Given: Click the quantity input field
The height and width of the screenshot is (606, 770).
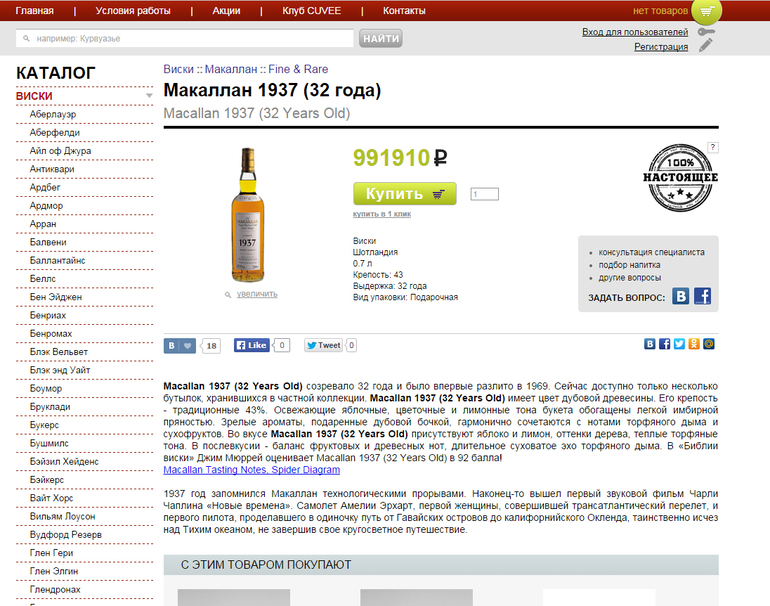Looking at the screenshot, I should [484, 194].
